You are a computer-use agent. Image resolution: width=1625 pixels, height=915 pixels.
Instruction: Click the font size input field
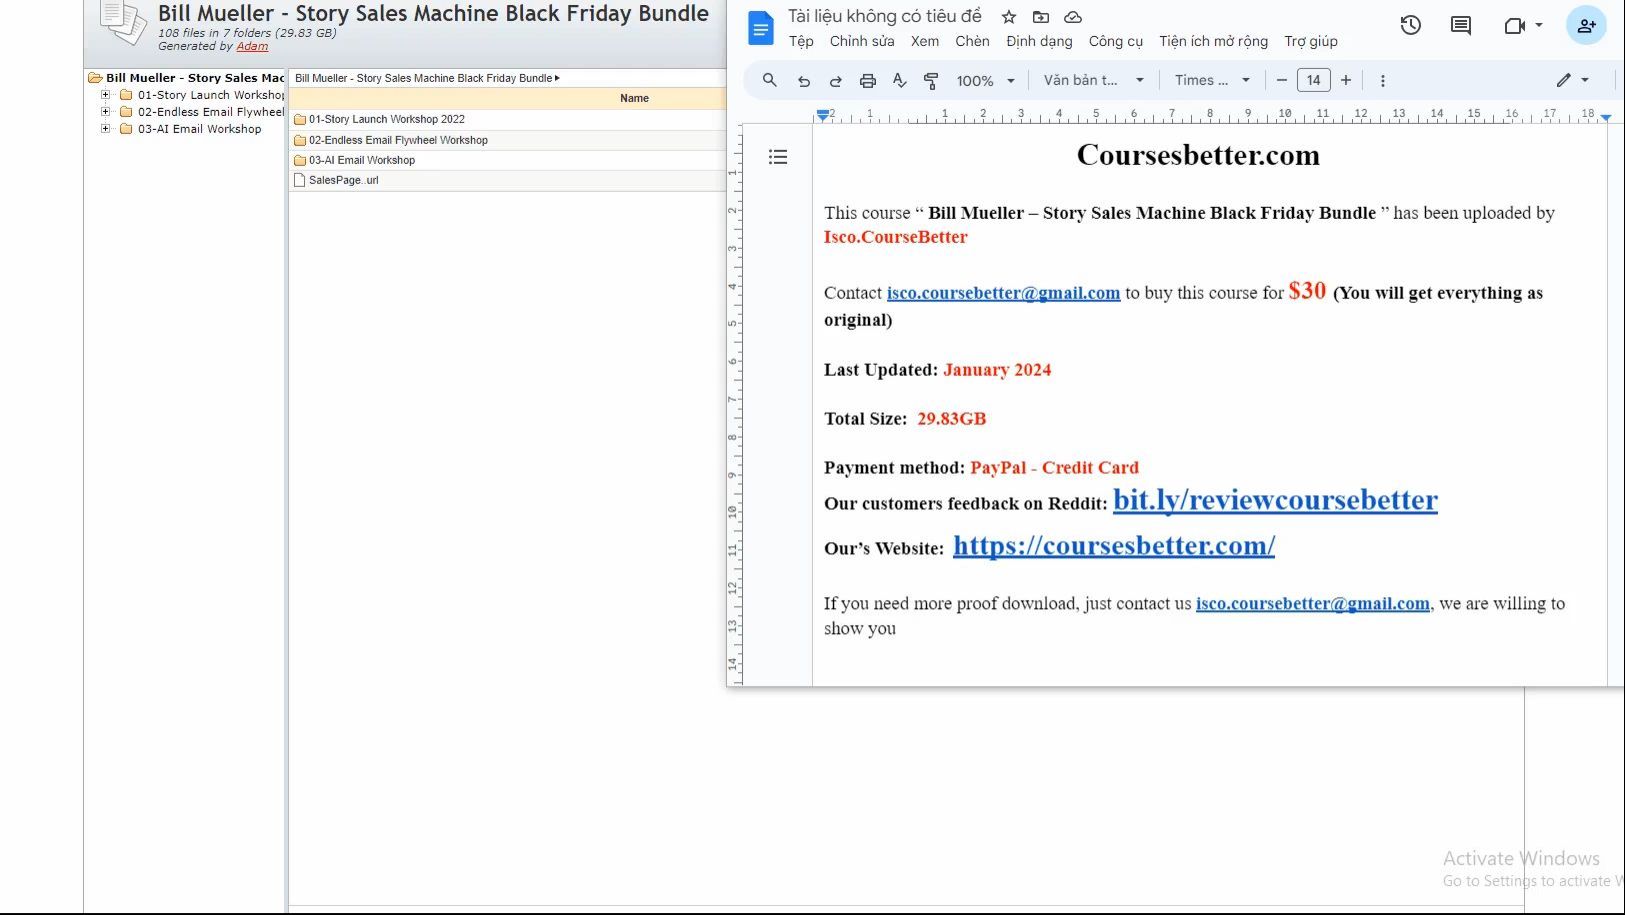pos(1313,80)
